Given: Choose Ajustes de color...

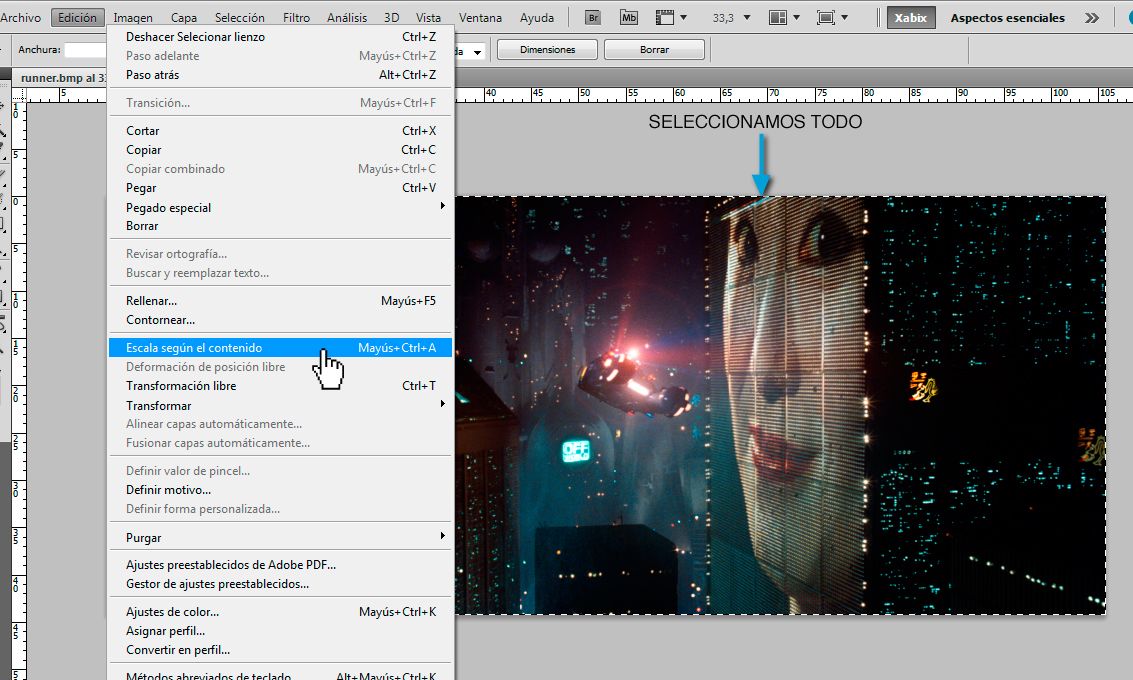Looking at the screenshot, I should pyautogui.click(x=280, y=612).
